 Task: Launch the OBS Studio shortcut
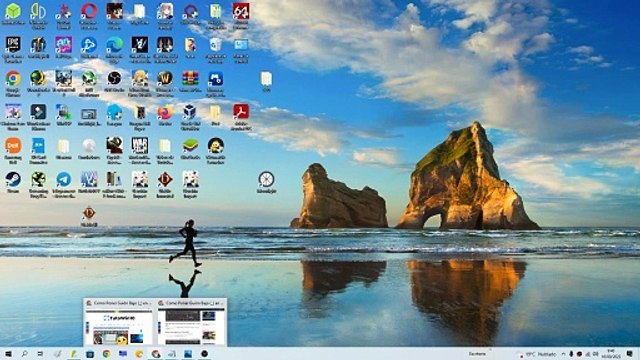click(114, 78)
